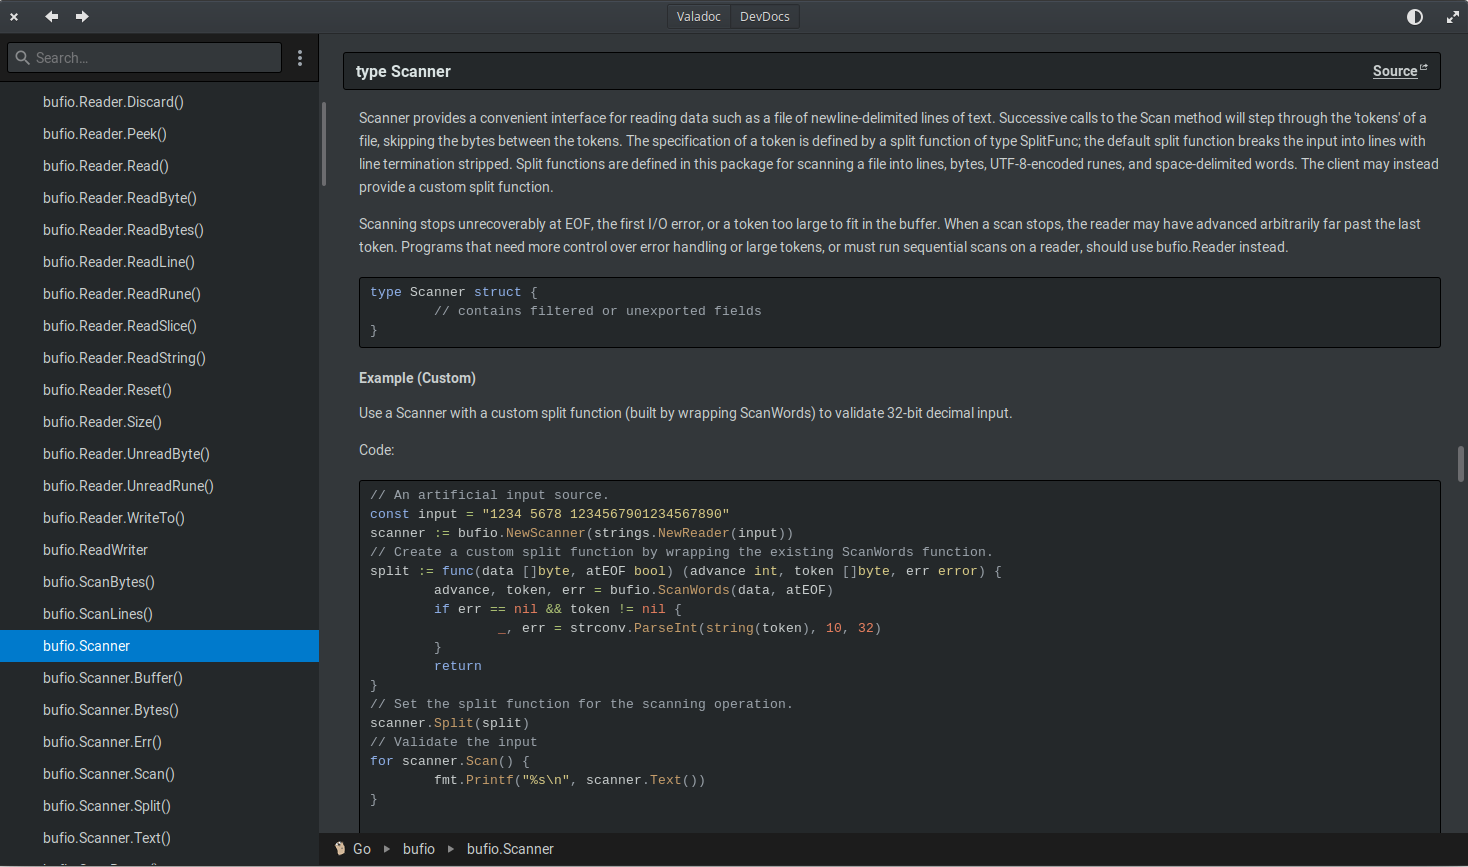Open bufio.ScanBytes() entry
This screenshot has height=867, width=1468.
point(160,582)
